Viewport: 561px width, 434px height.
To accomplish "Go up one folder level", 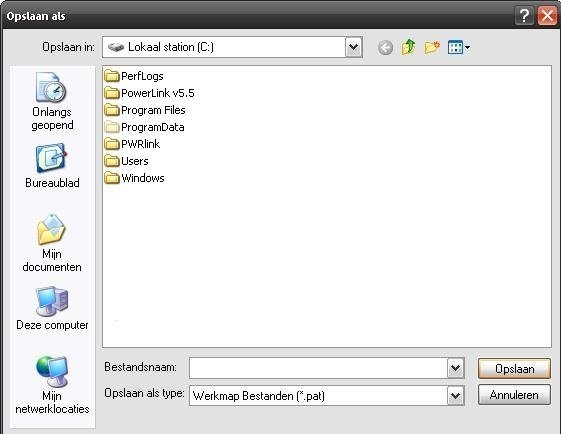I will click(x=409, y=47).
